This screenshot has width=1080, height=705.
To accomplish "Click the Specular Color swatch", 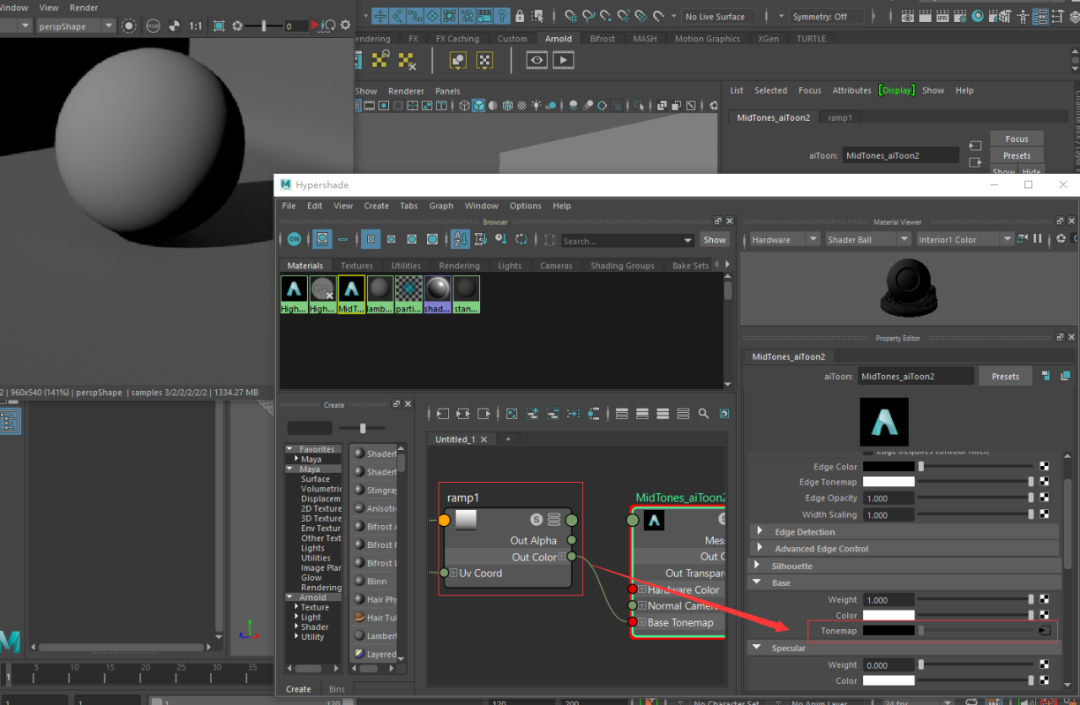I will 889,681.
